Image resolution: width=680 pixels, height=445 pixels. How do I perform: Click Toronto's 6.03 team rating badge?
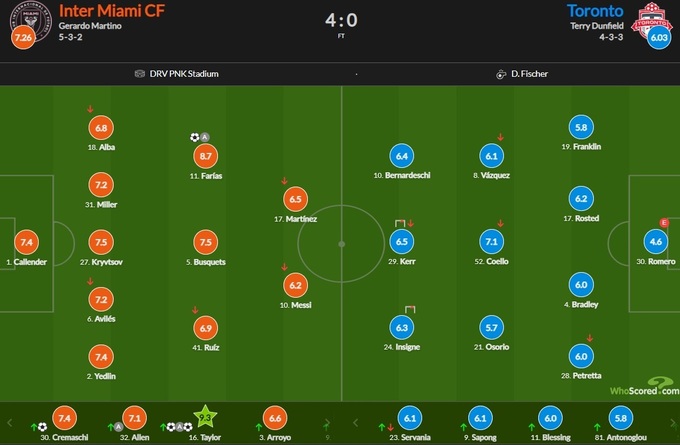click(658, 38)
